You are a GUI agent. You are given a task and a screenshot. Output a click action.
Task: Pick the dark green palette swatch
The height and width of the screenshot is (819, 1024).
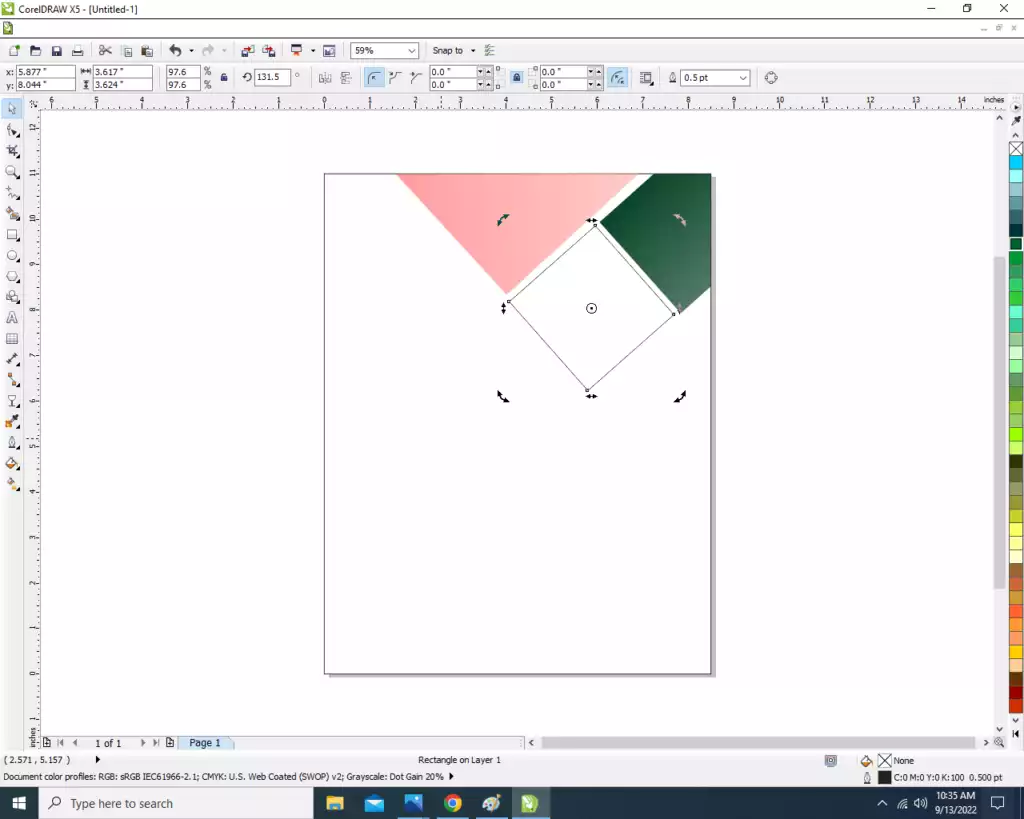(x=1016, y=244)
